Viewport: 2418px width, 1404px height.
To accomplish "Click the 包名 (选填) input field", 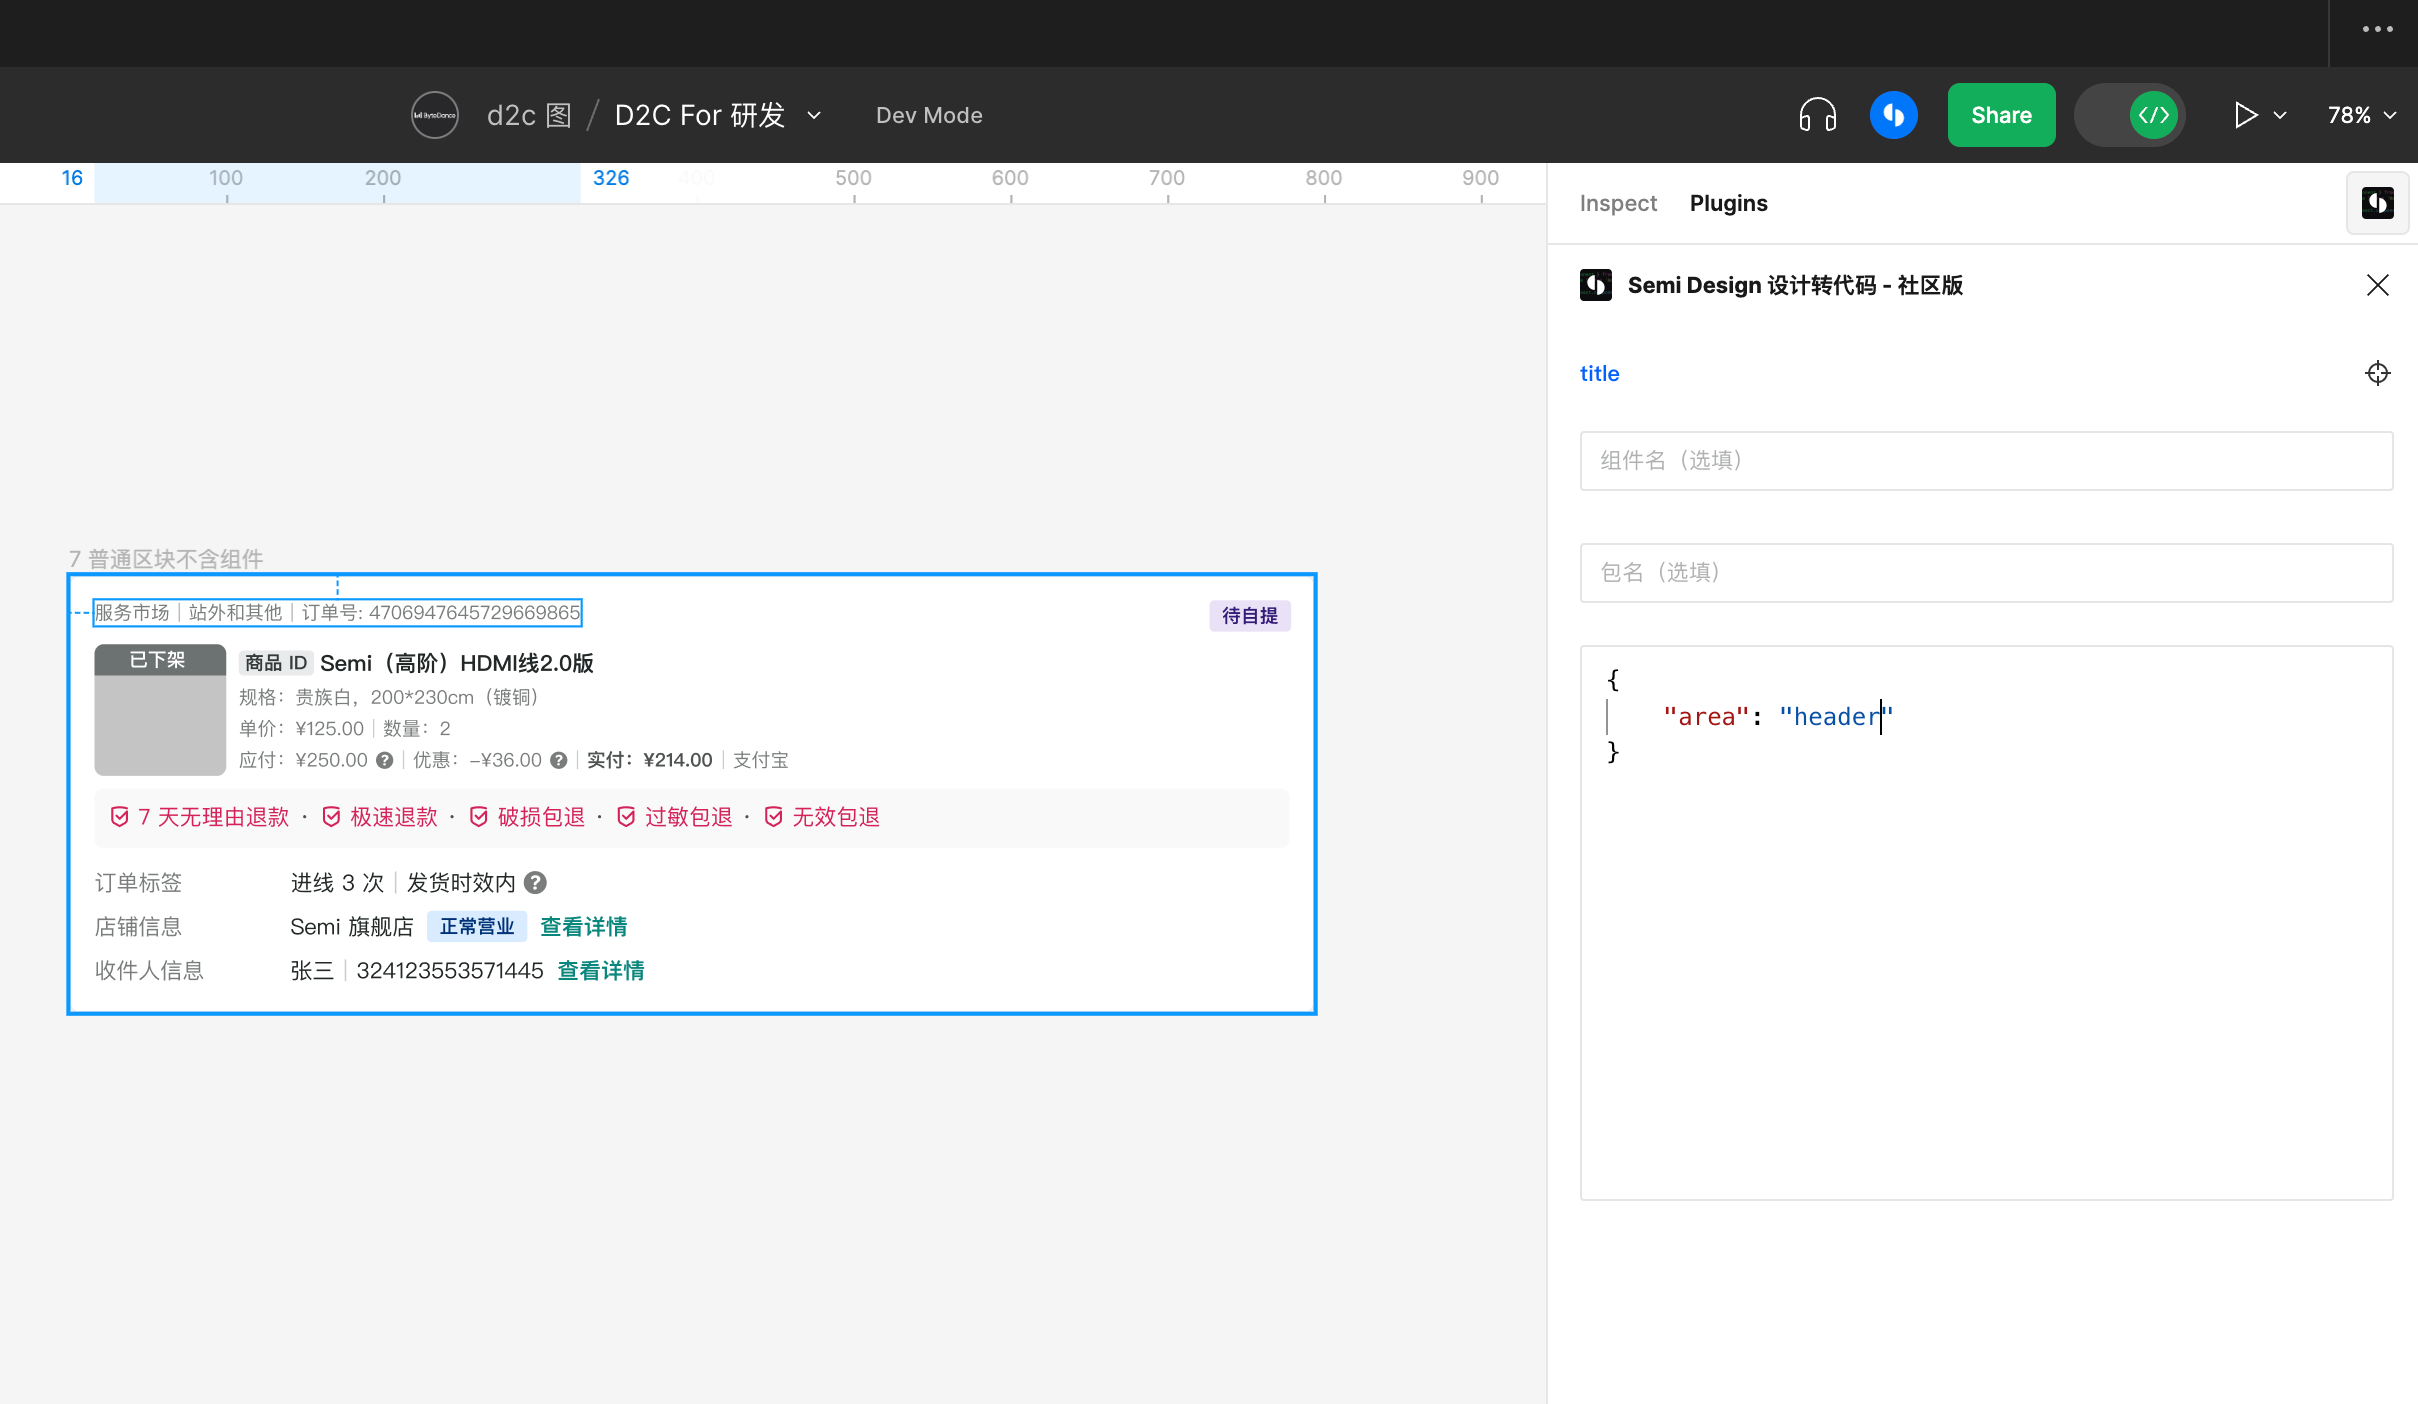I will (x=1985, y=572).
